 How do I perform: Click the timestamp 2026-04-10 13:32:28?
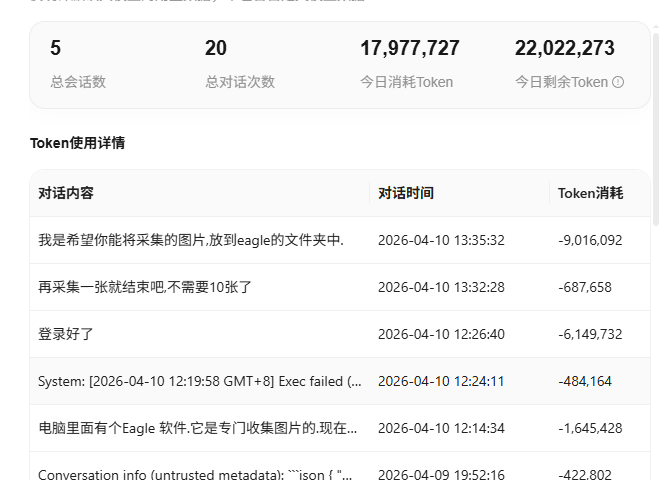tap(441, 287)
